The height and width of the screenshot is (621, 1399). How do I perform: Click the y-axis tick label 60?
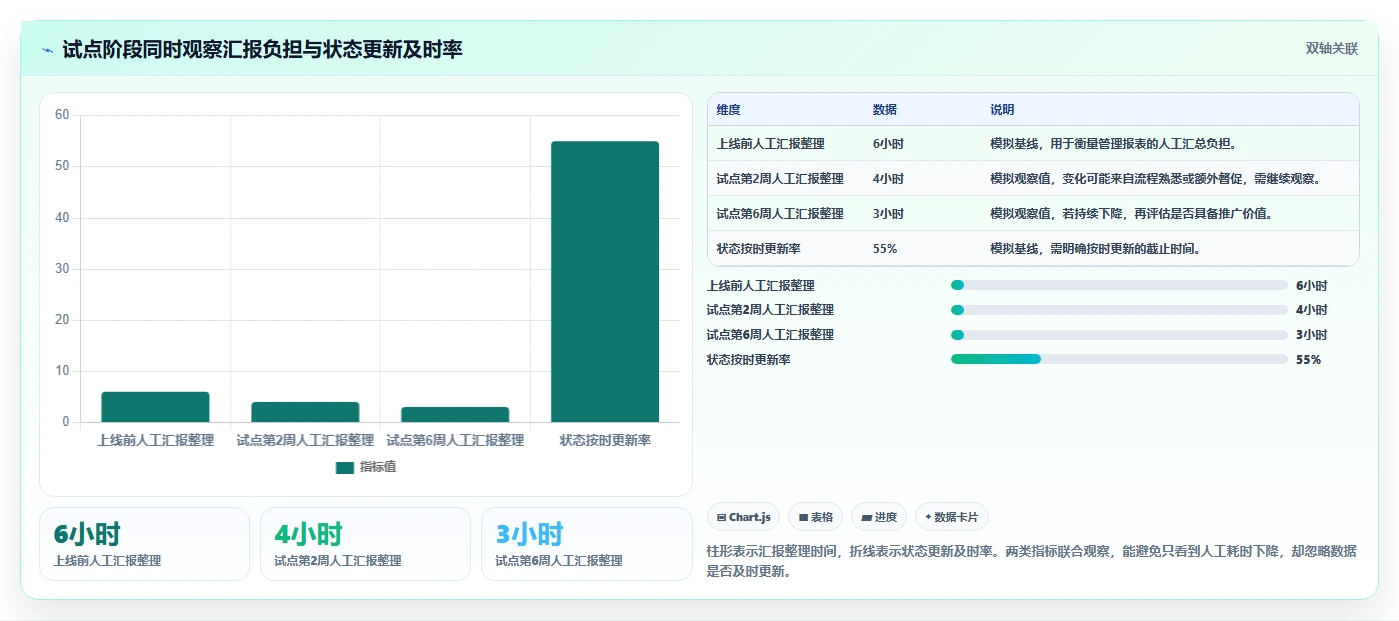(x=62, y=115)
